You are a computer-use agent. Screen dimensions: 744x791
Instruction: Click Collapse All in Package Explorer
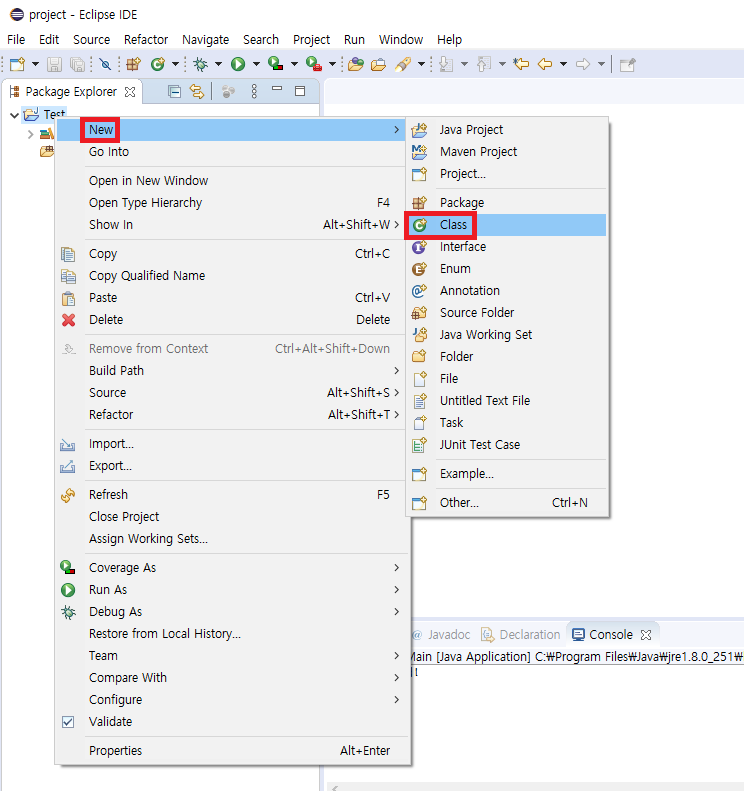tap(175, 92)
